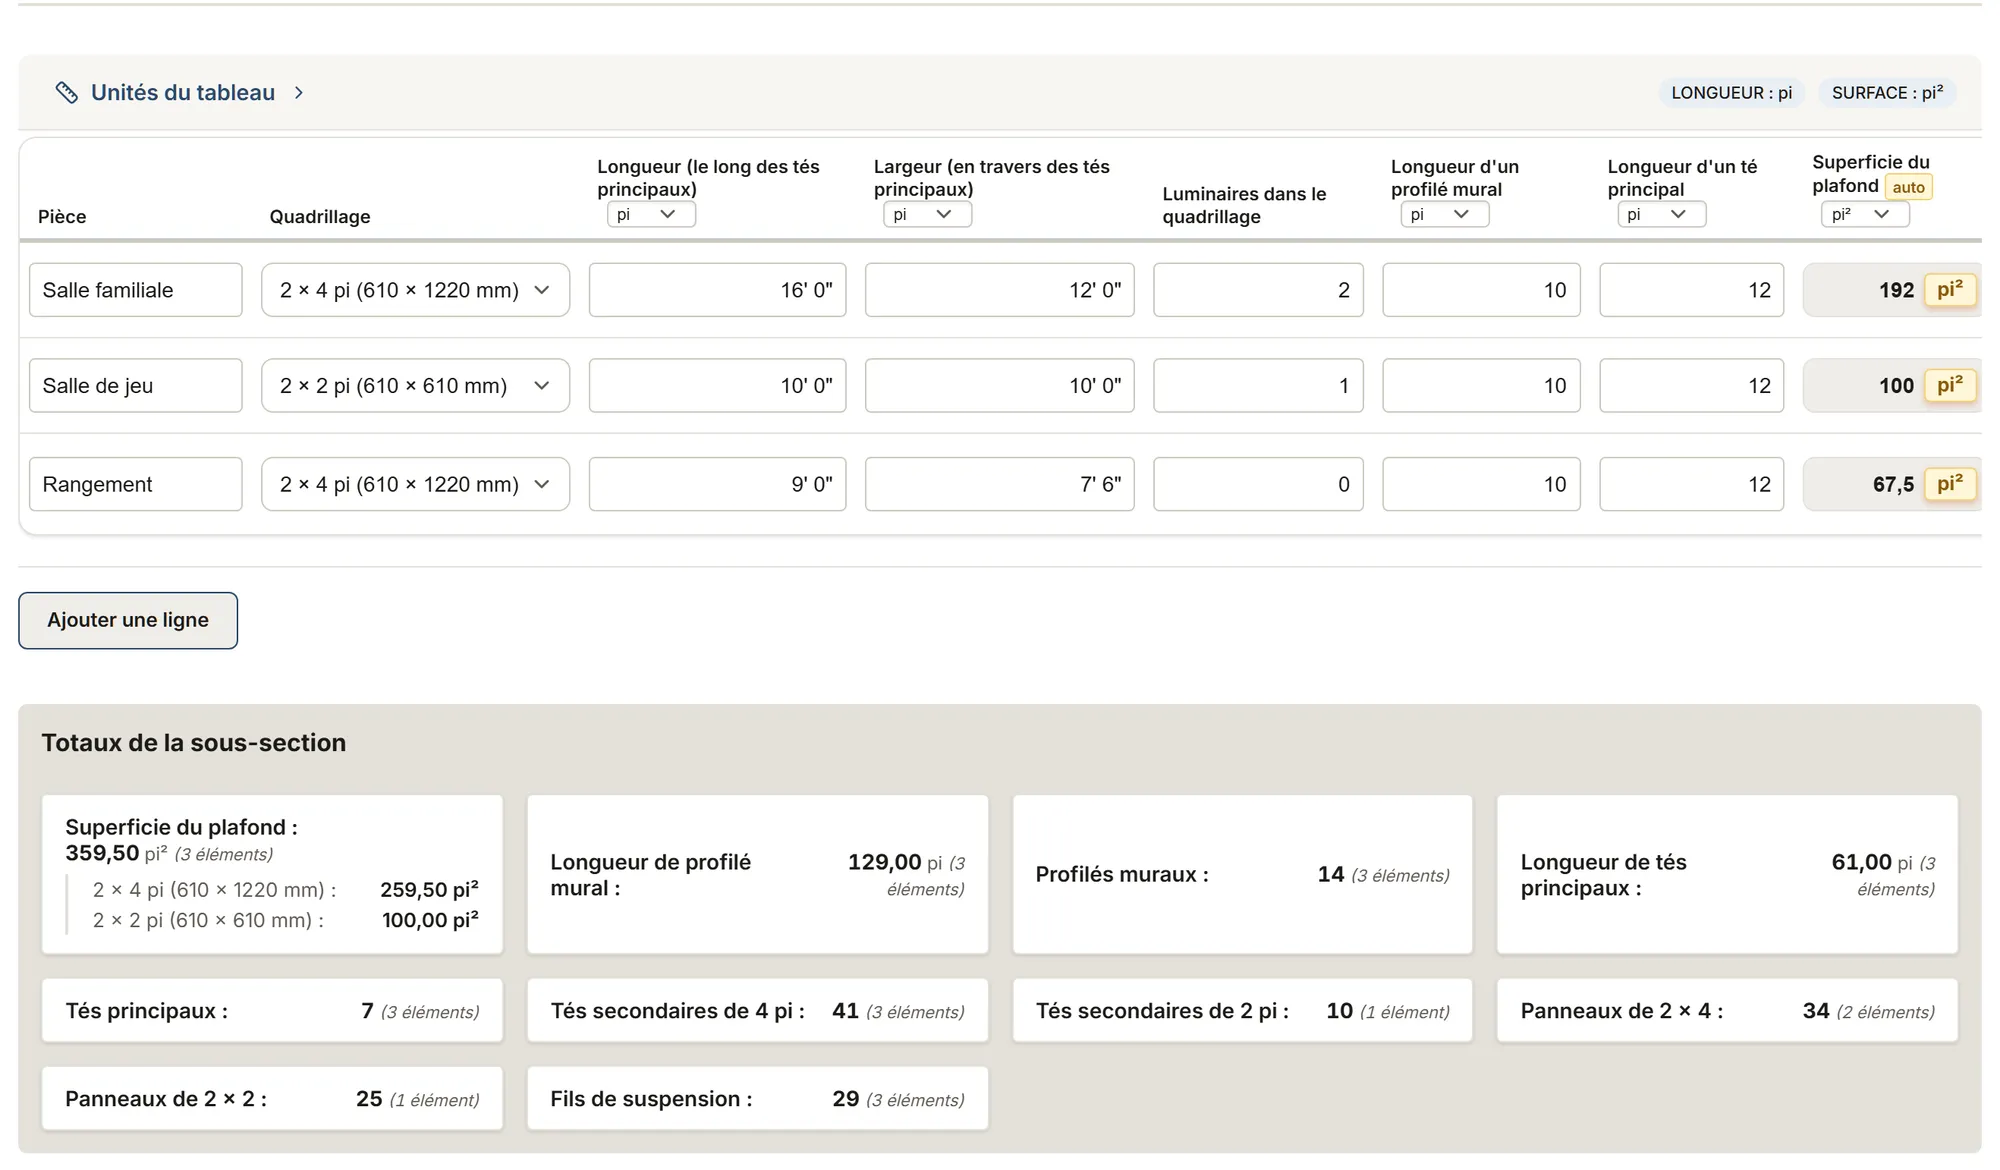Open Quadrillage dropdown for Salle de jeu
The image size is (2000, 1170).
[416, 386]
